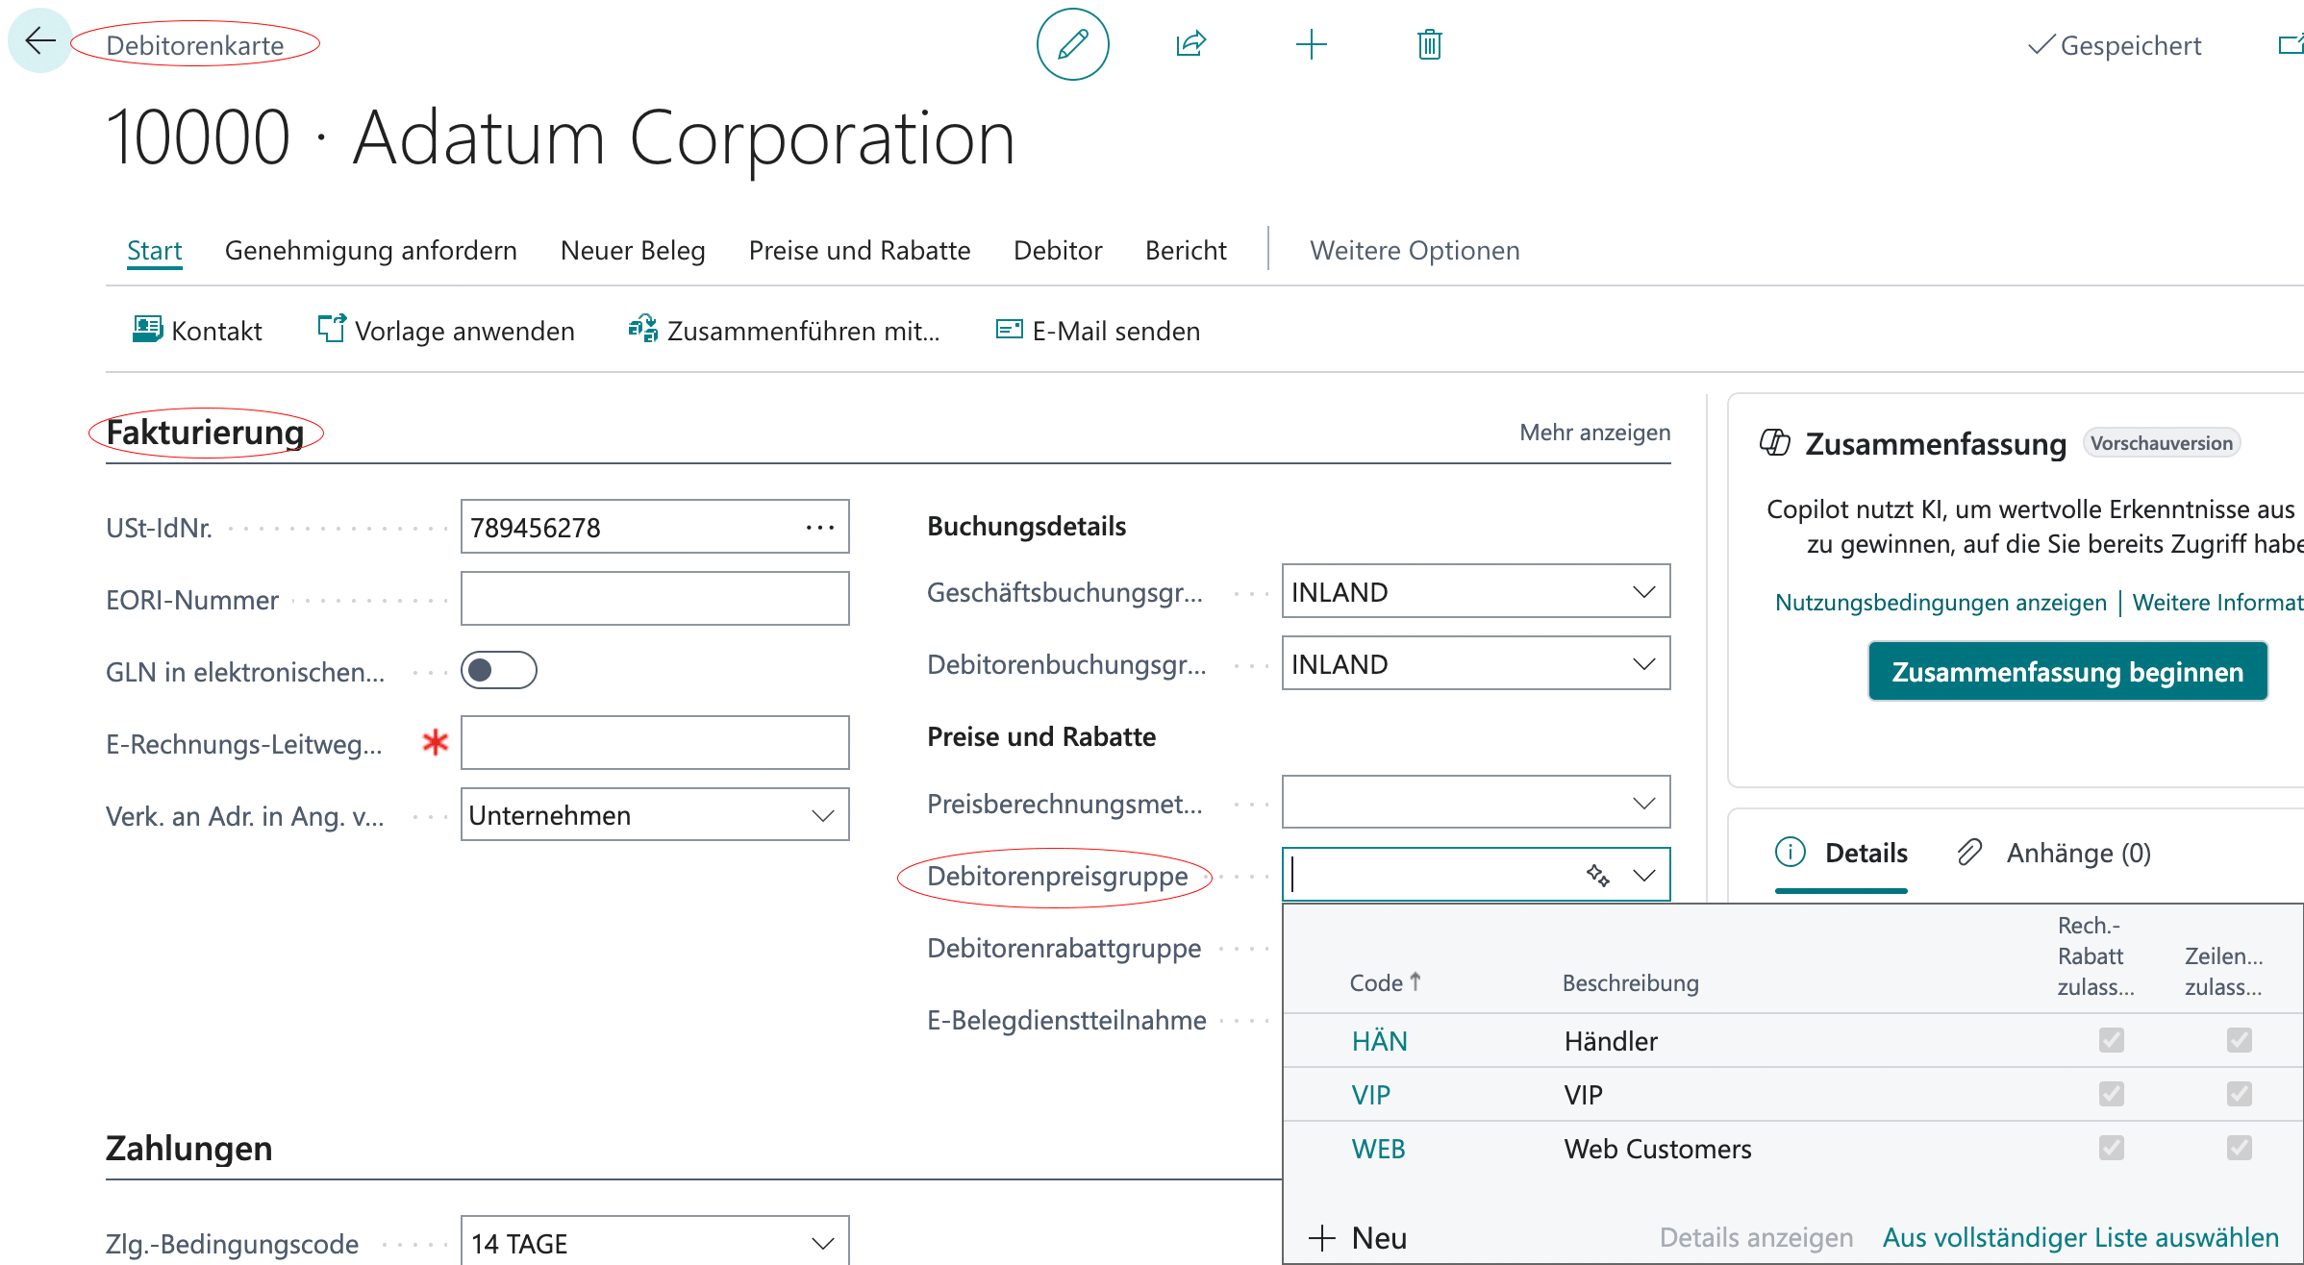The height and width of the screenshot is (1265, 2304).
Task: Click the Copilot icon beside Zusammenfassung
Action: click(x=1775, y=443)
